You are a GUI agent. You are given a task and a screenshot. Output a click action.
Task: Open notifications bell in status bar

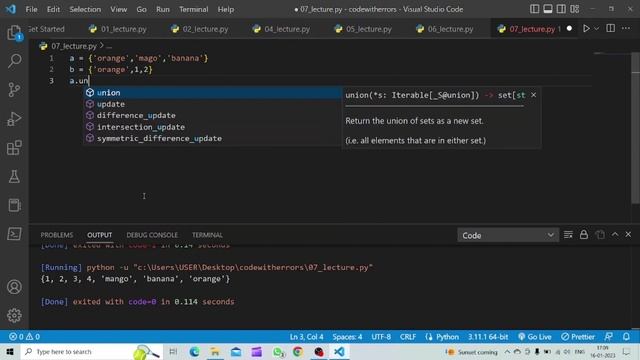(626, 337)
